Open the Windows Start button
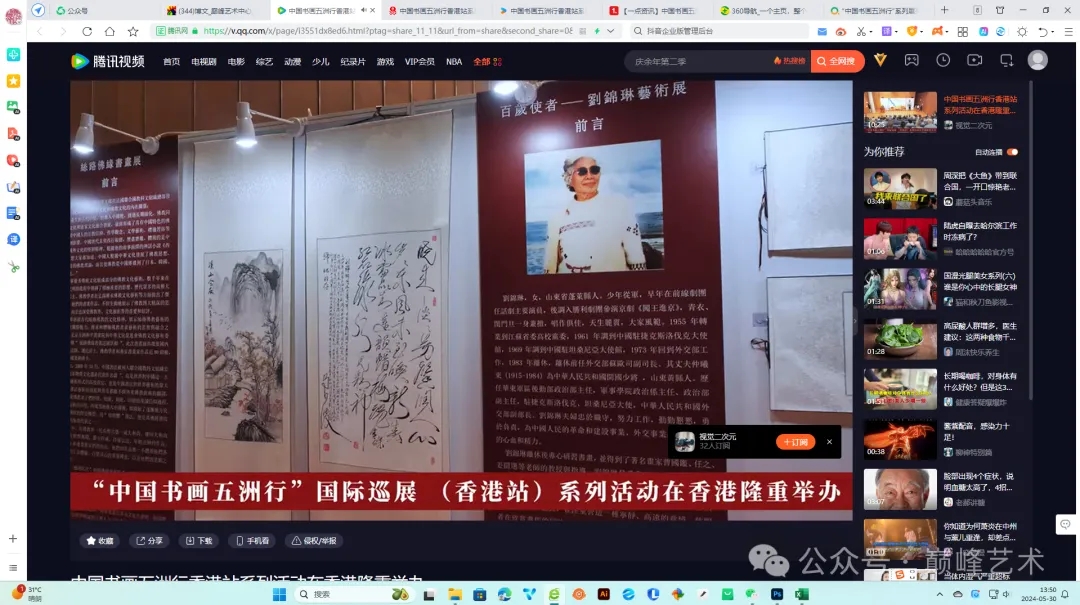This screenshot has width=1080, height=605. pos(279,594)
